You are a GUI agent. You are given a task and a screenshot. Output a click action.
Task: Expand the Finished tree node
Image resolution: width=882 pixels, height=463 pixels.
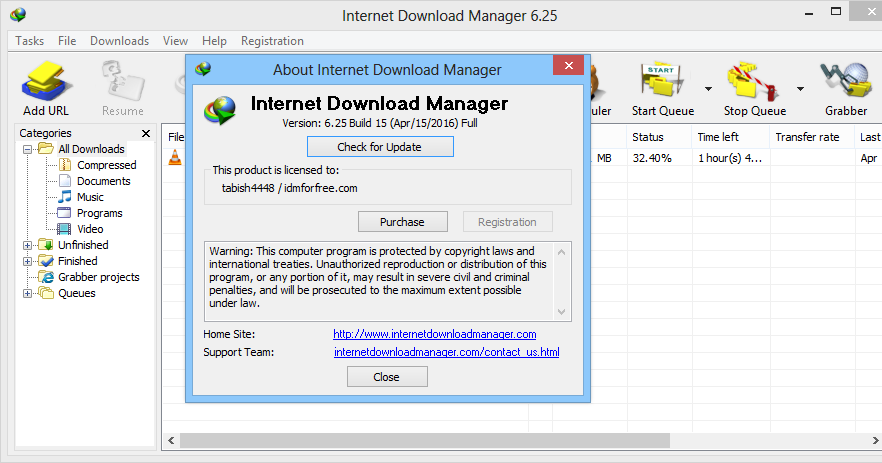click(x=27, y=262)
